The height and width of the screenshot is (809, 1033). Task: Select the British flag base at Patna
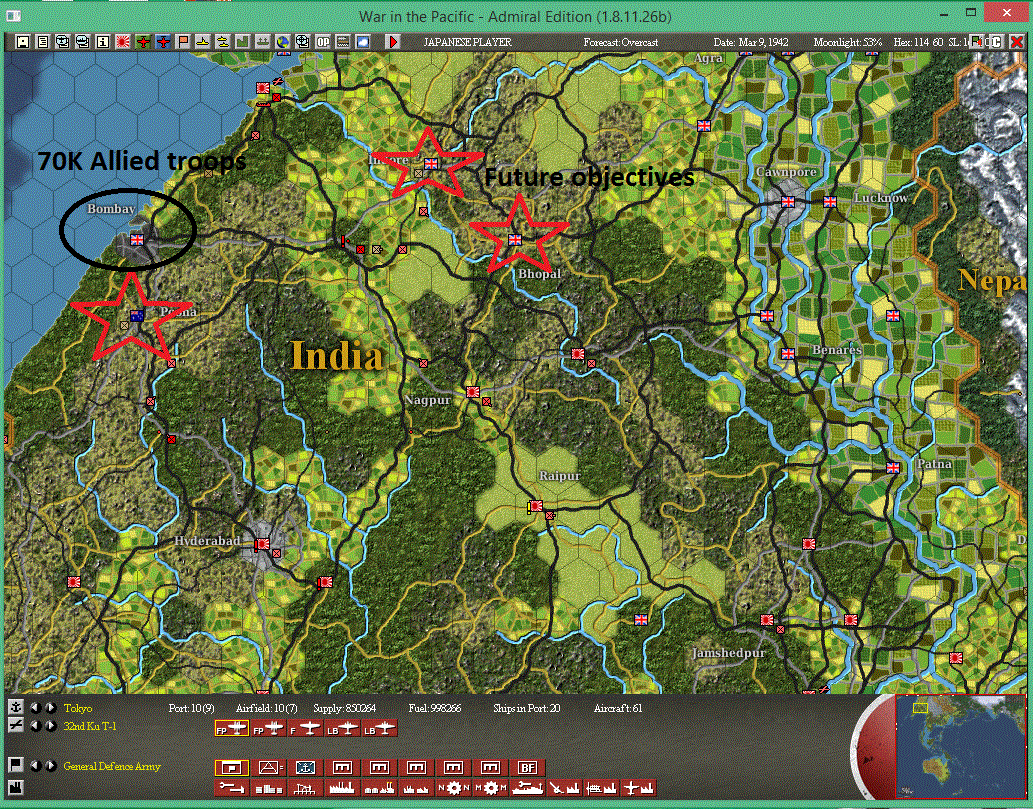pos(893,468)
